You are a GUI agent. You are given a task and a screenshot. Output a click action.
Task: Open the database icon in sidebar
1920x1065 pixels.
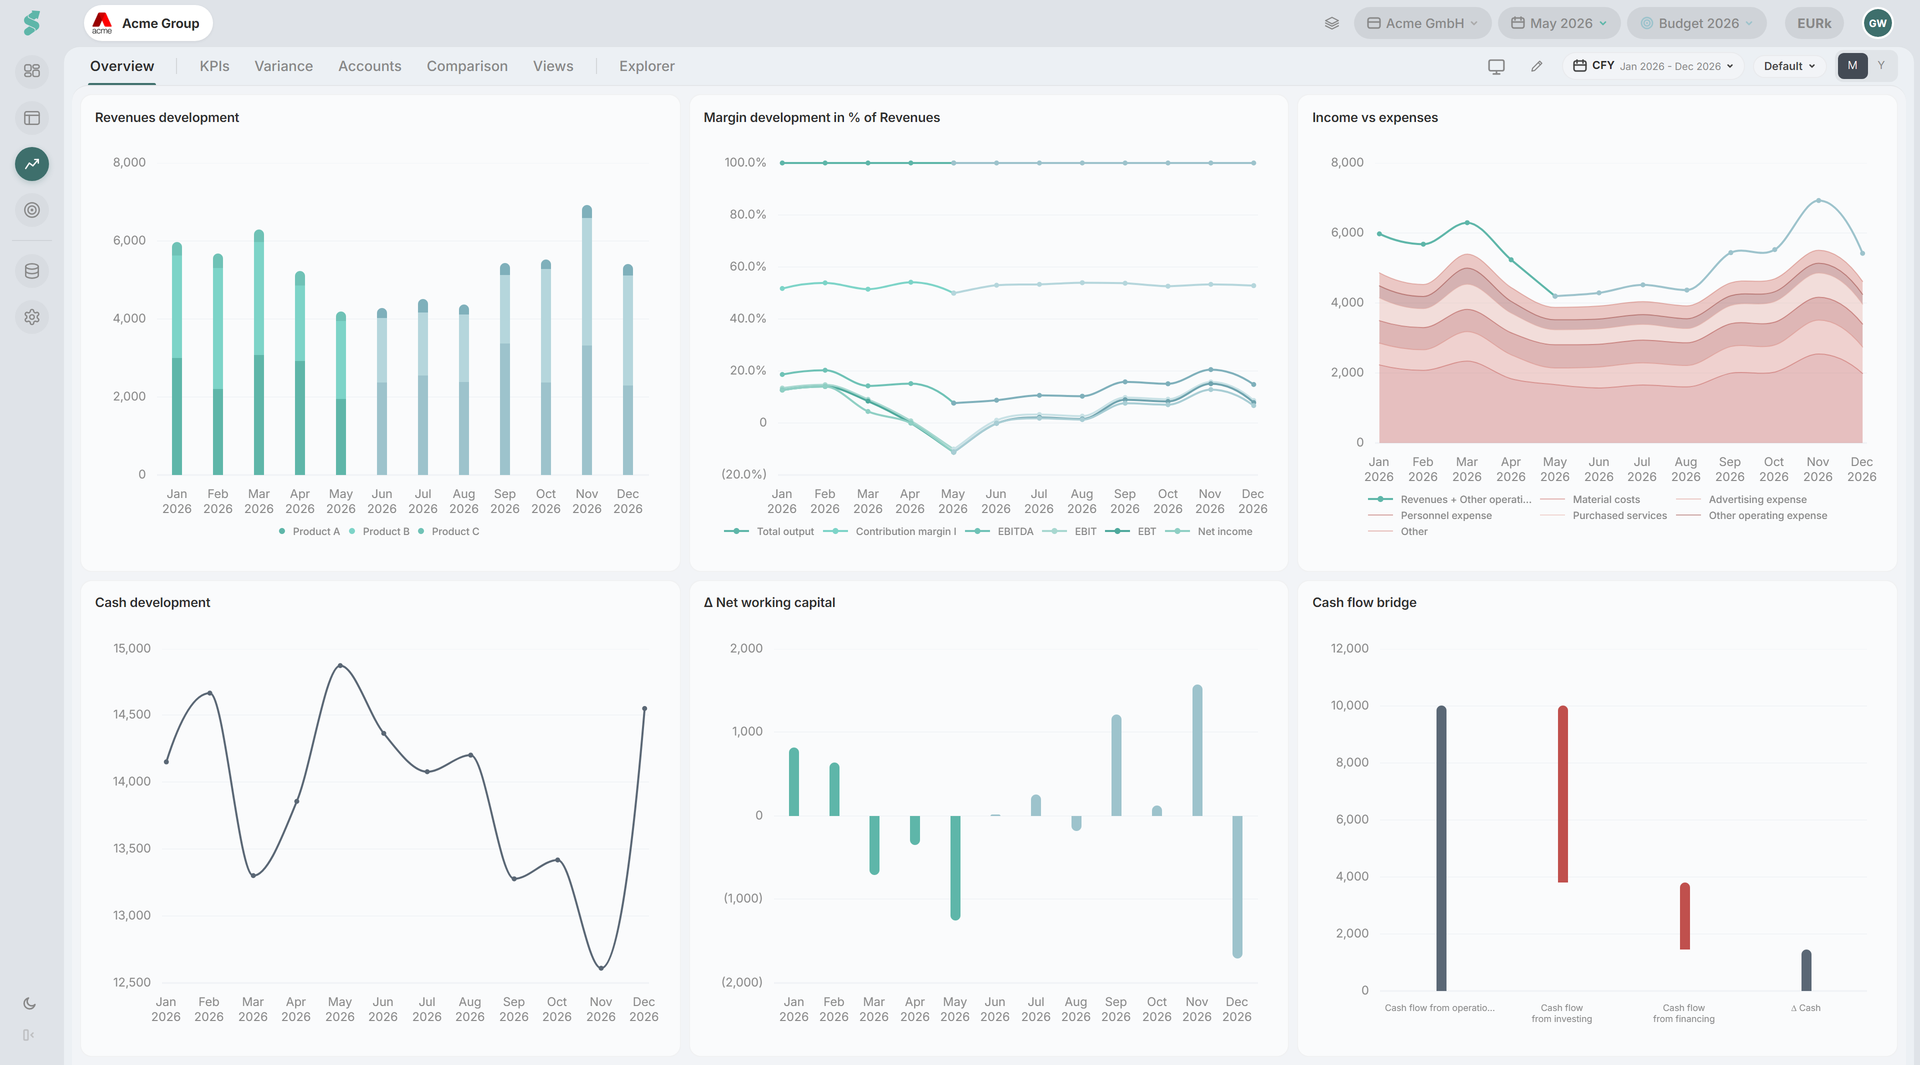pyautogui.click(x=32, y=271)
